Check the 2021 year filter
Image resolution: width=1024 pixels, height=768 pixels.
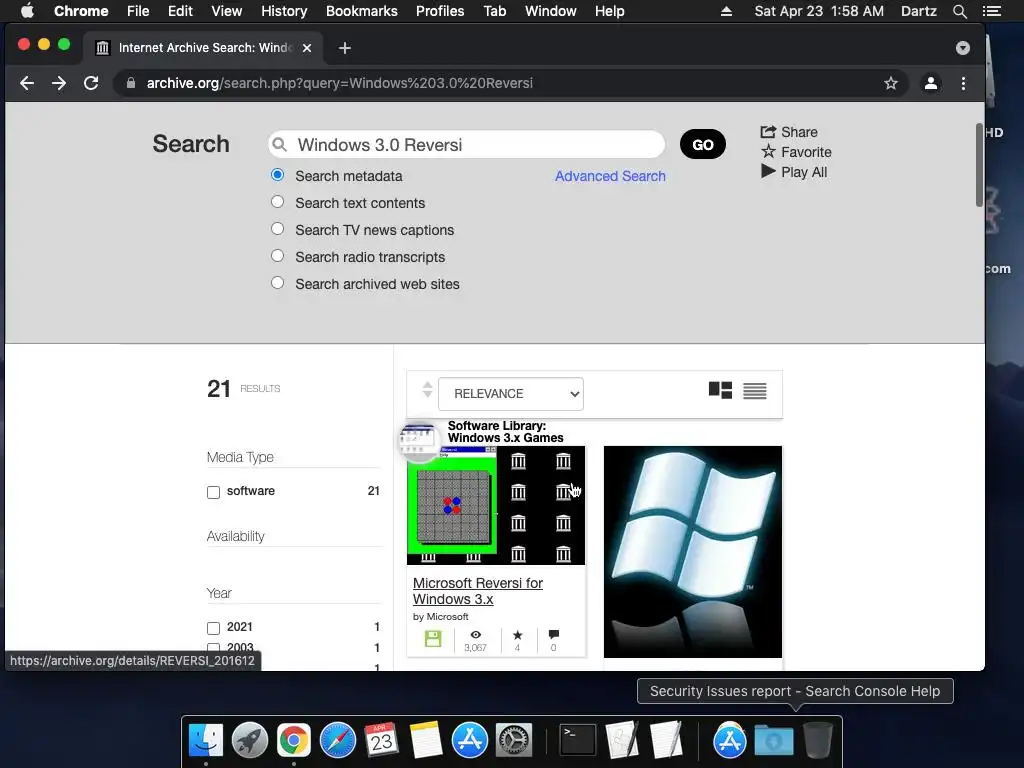tap(214, 628)
